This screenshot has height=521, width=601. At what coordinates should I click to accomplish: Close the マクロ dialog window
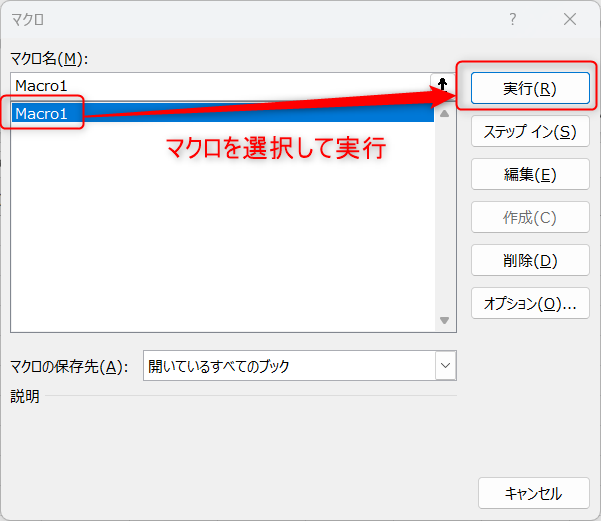click(x=570, y=19)
